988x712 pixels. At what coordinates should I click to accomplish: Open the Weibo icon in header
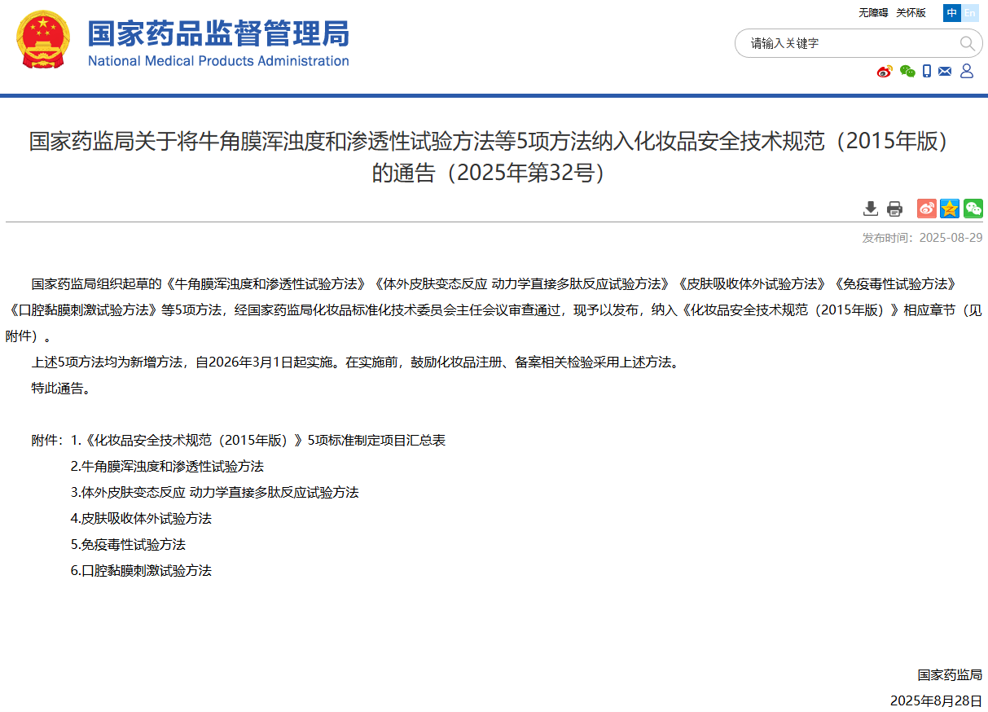point(885,71)
